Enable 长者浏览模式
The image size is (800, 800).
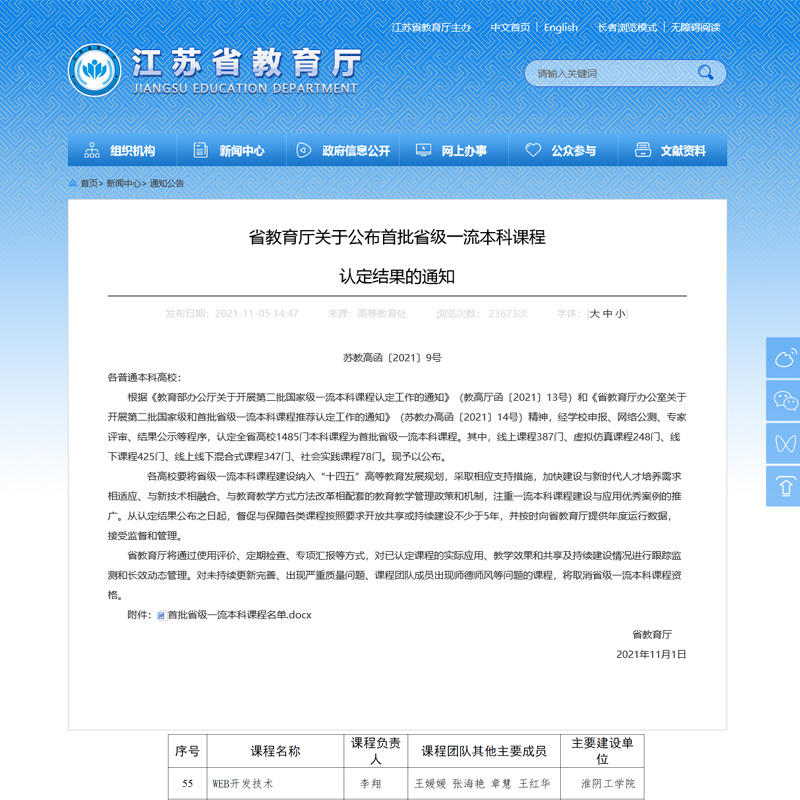(x=627, y=28)
